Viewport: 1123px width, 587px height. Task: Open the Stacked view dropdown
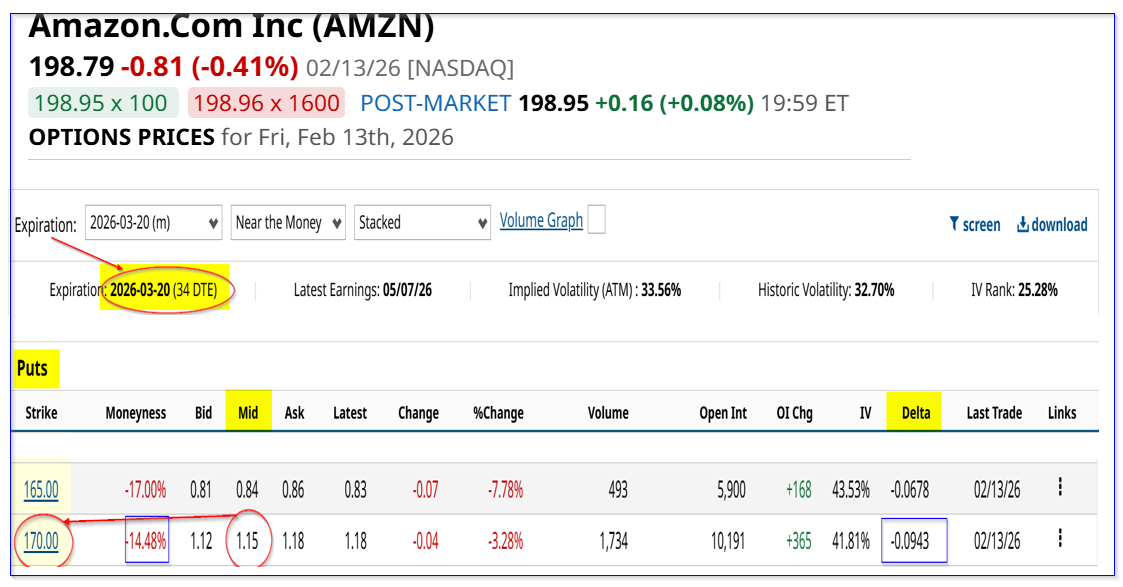pos(421,222)
